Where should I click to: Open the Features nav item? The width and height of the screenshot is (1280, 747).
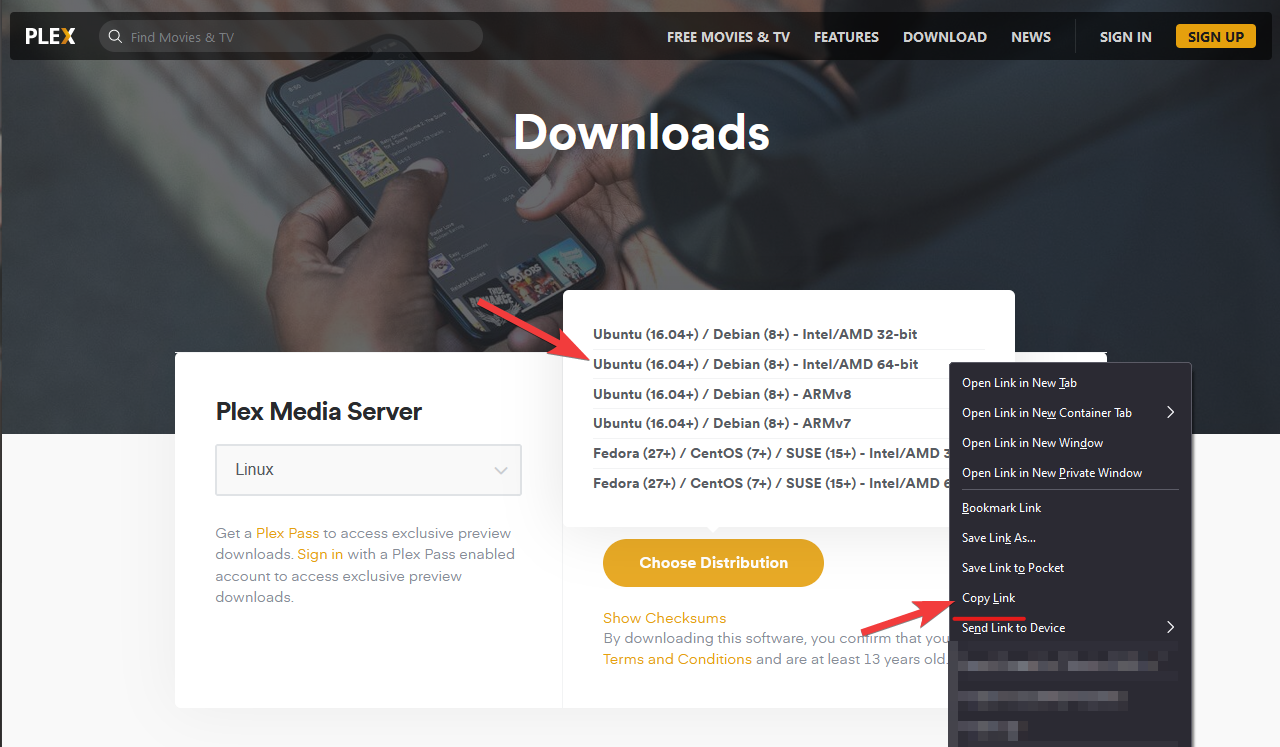(846, 37)
